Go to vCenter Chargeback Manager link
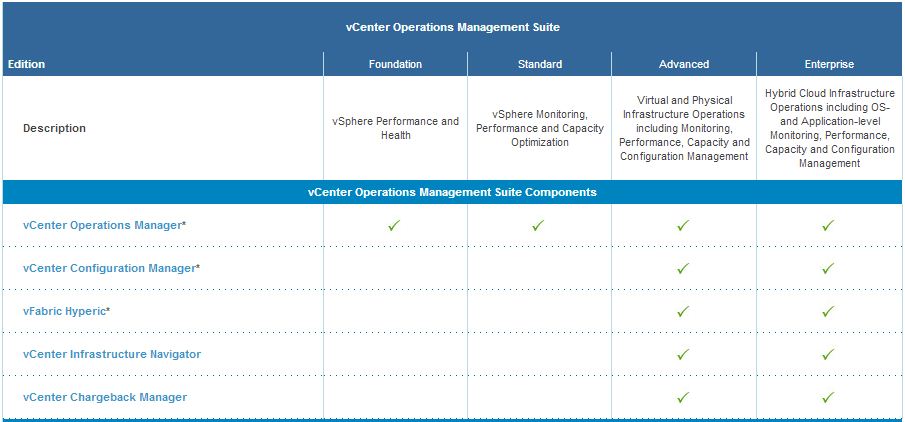The image size is (905, 422). [104, 397]
